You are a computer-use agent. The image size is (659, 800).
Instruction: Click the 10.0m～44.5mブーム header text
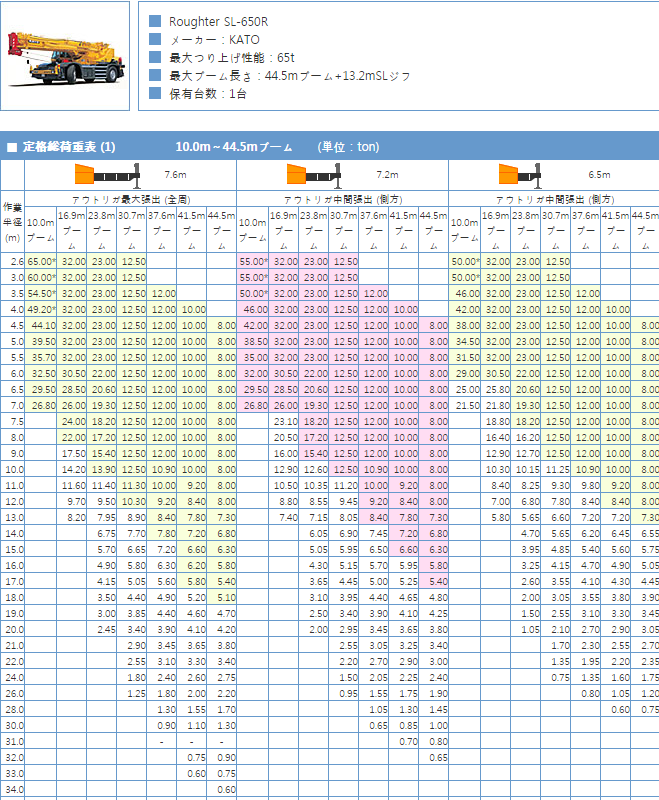pyautogui.click(x=234, y=147)
